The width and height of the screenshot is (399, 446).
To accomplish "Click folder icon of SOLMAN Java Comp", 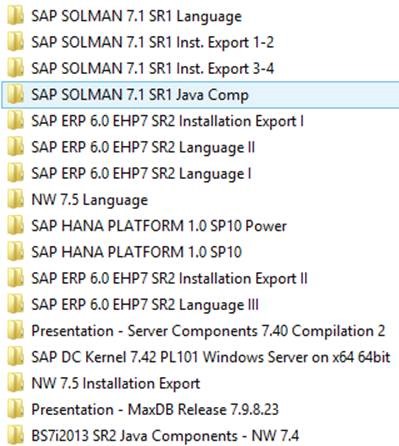I will 15,95.
